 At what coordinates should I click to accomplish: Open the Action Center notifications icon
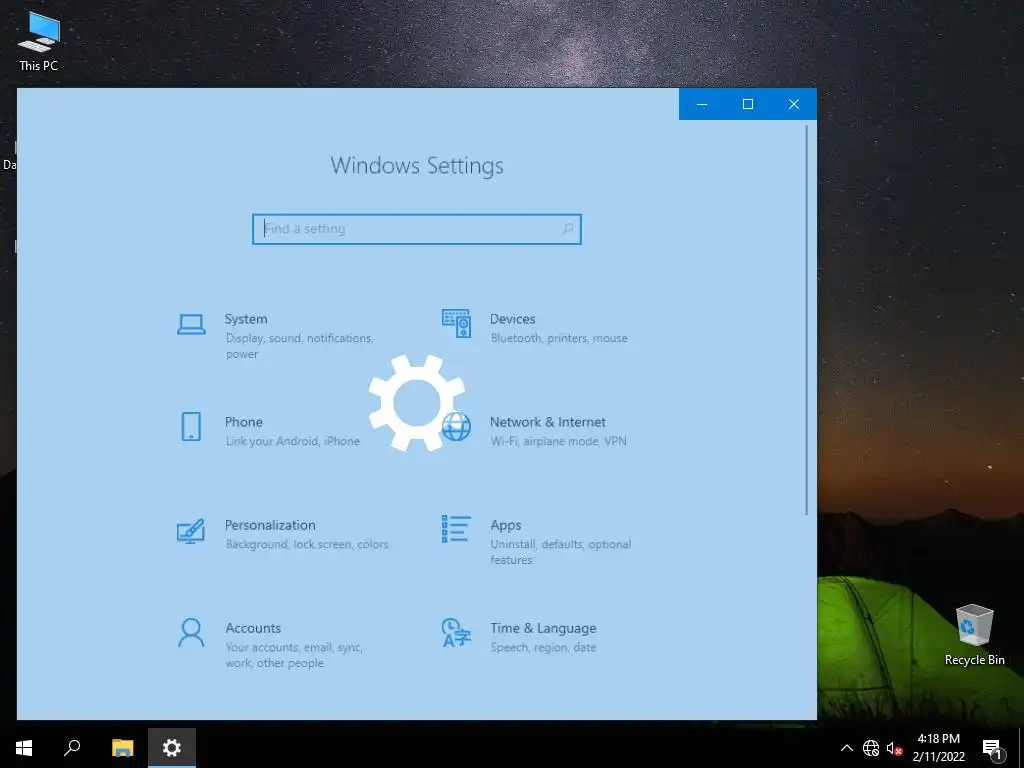993,748
